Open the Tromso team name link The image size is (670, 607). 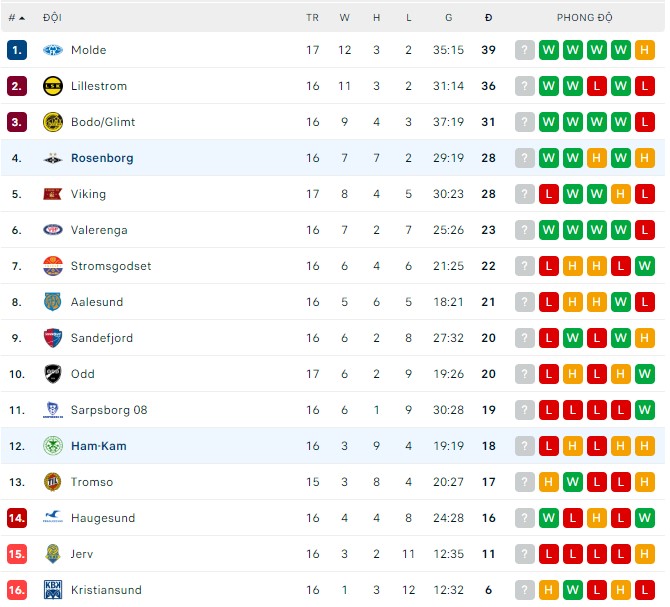click(92, 482)
